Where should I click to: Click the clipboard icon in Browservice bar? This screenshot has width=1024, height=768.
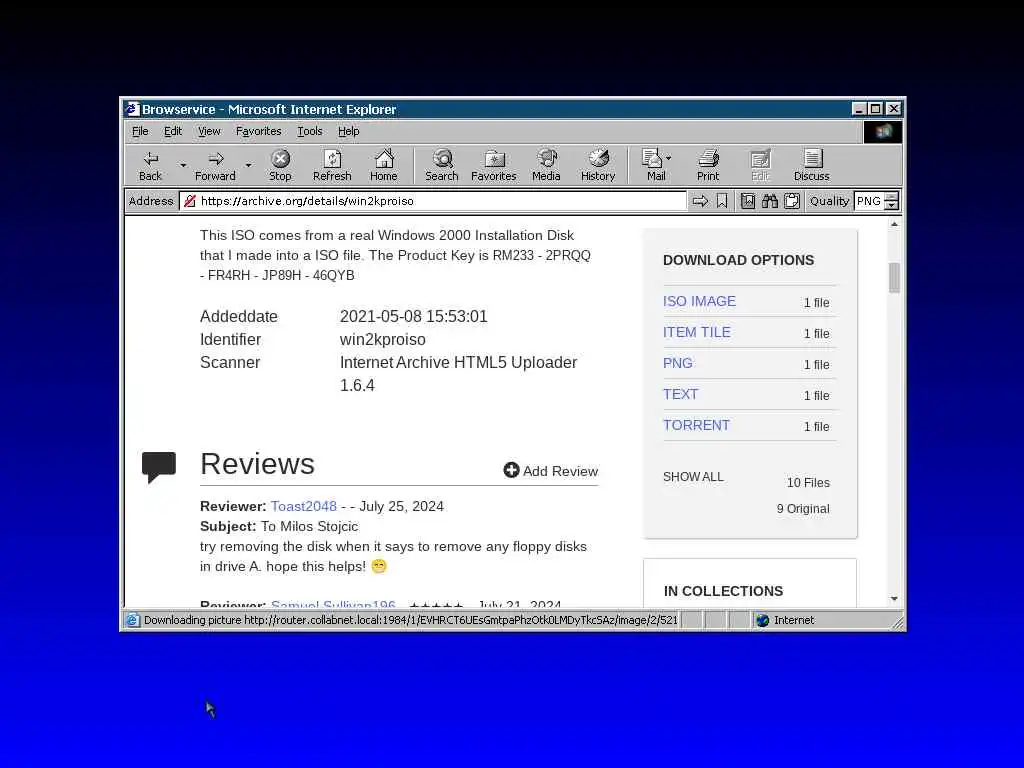(x=792, y=201)
